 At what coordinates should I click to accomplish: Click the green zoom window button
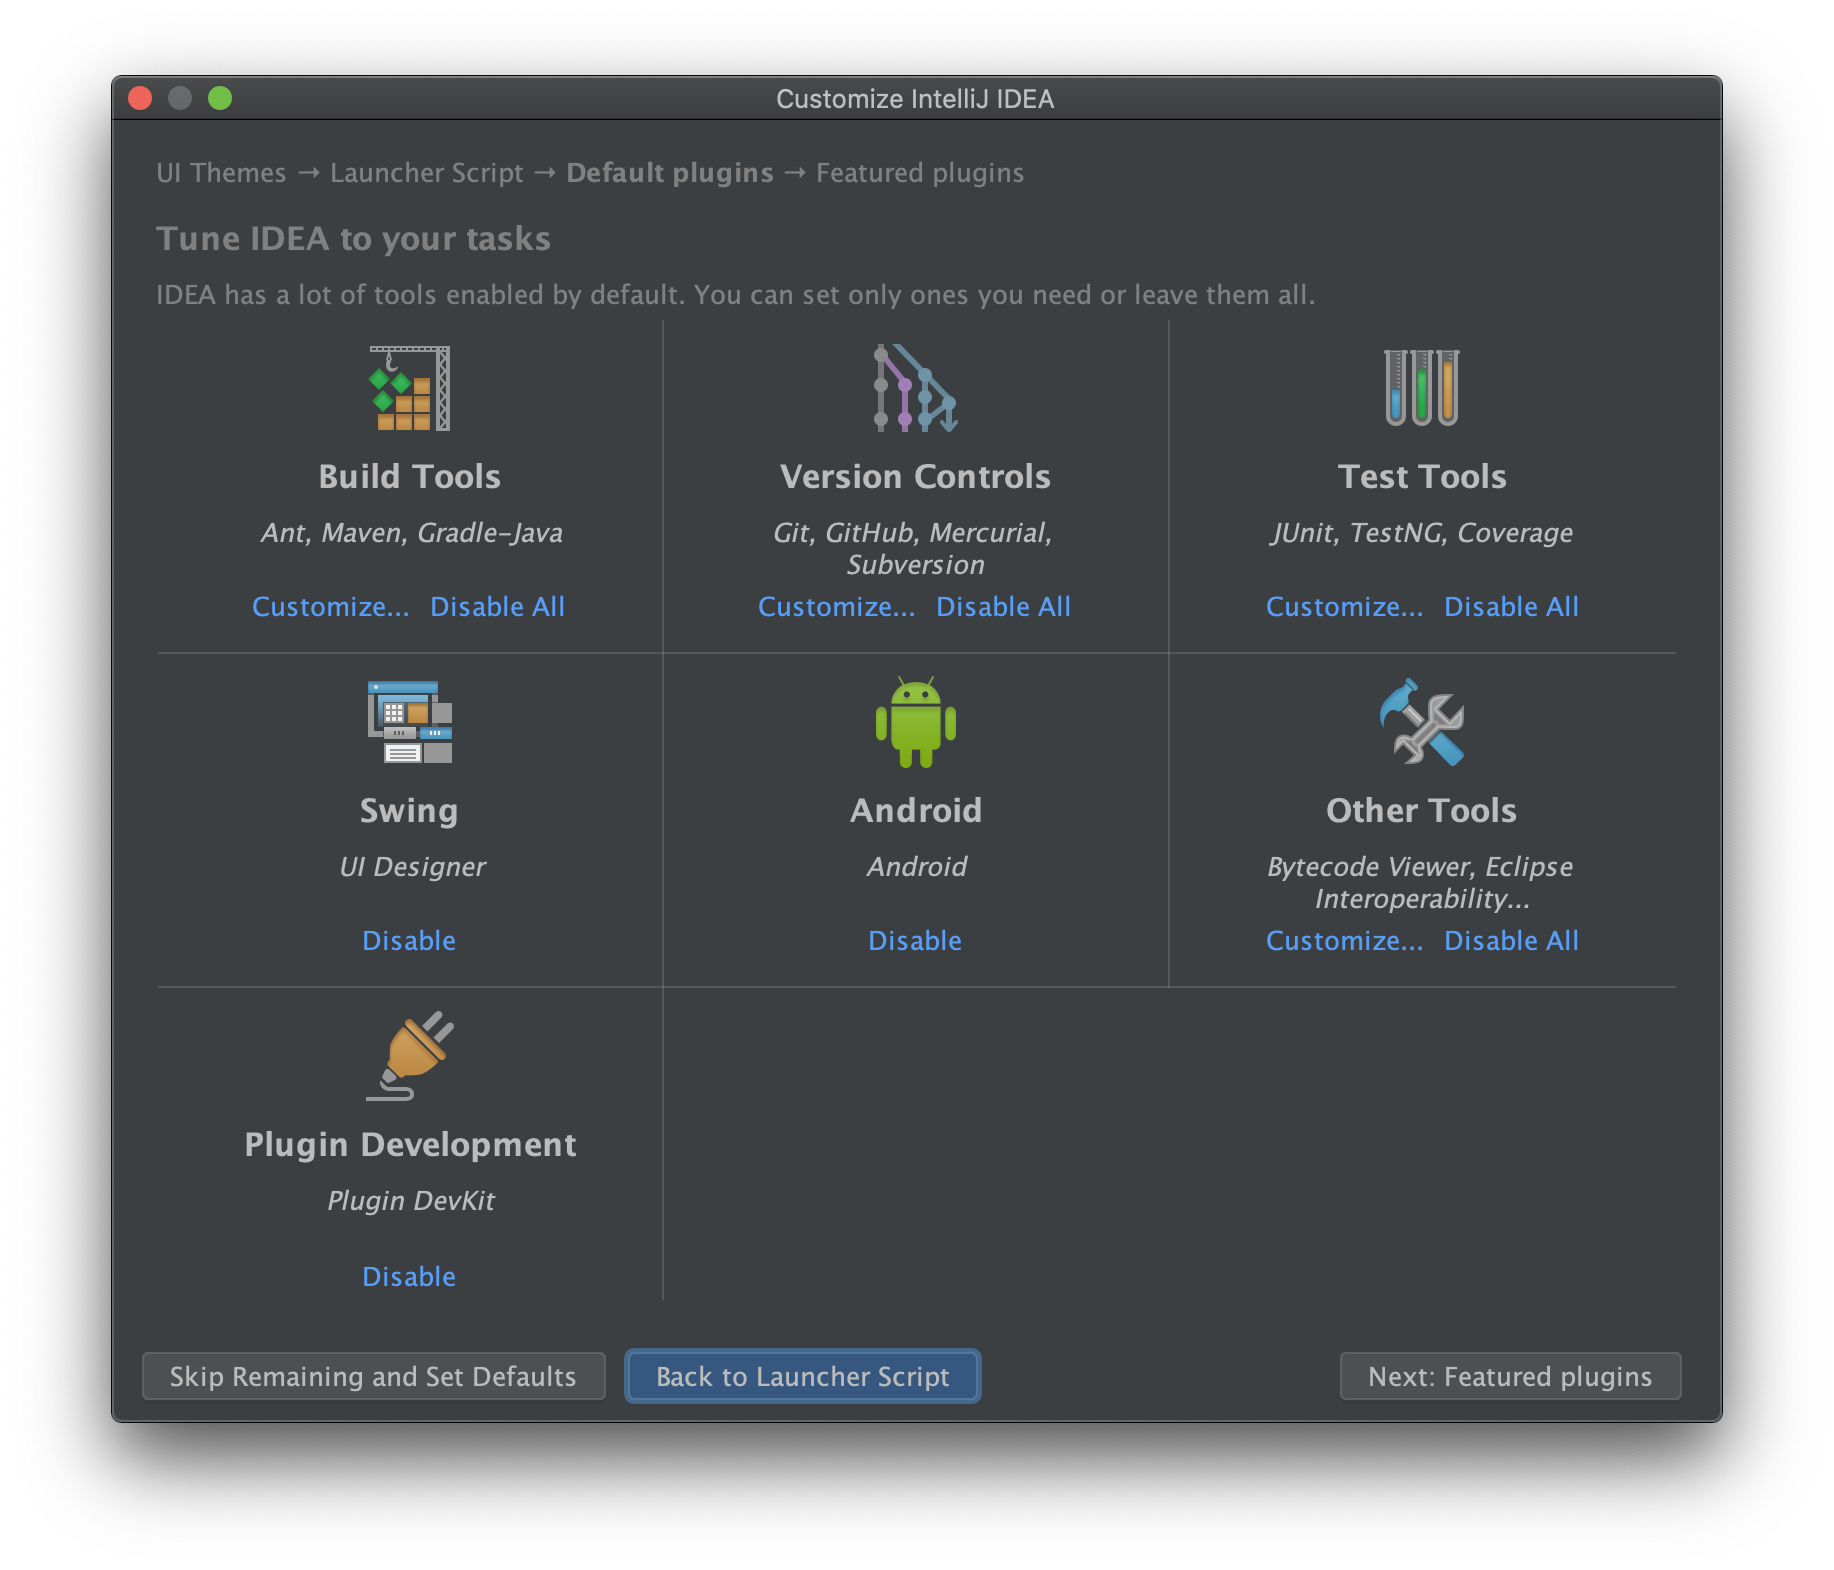click(220, 98)
